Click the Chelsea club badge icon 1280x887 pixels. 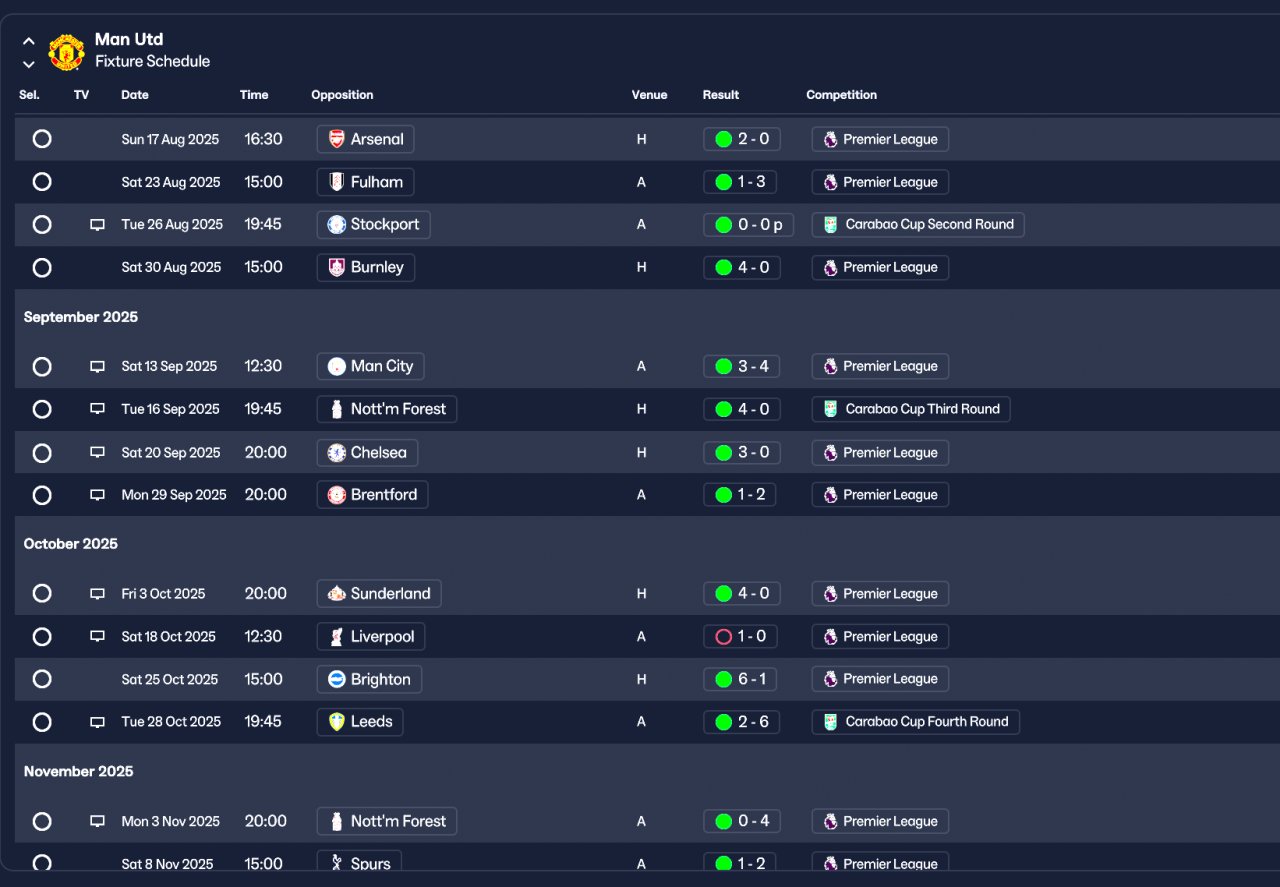(337, 453)
